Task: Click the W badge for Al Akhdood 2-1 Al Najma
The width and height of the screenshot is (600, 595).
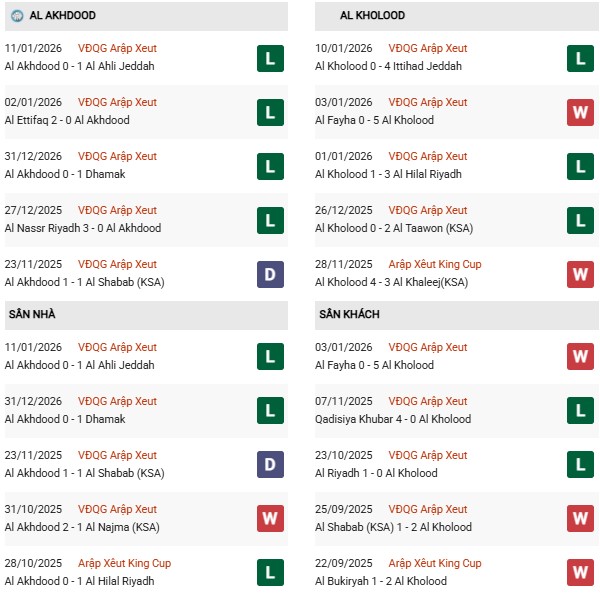Action: tap(270, 519)
